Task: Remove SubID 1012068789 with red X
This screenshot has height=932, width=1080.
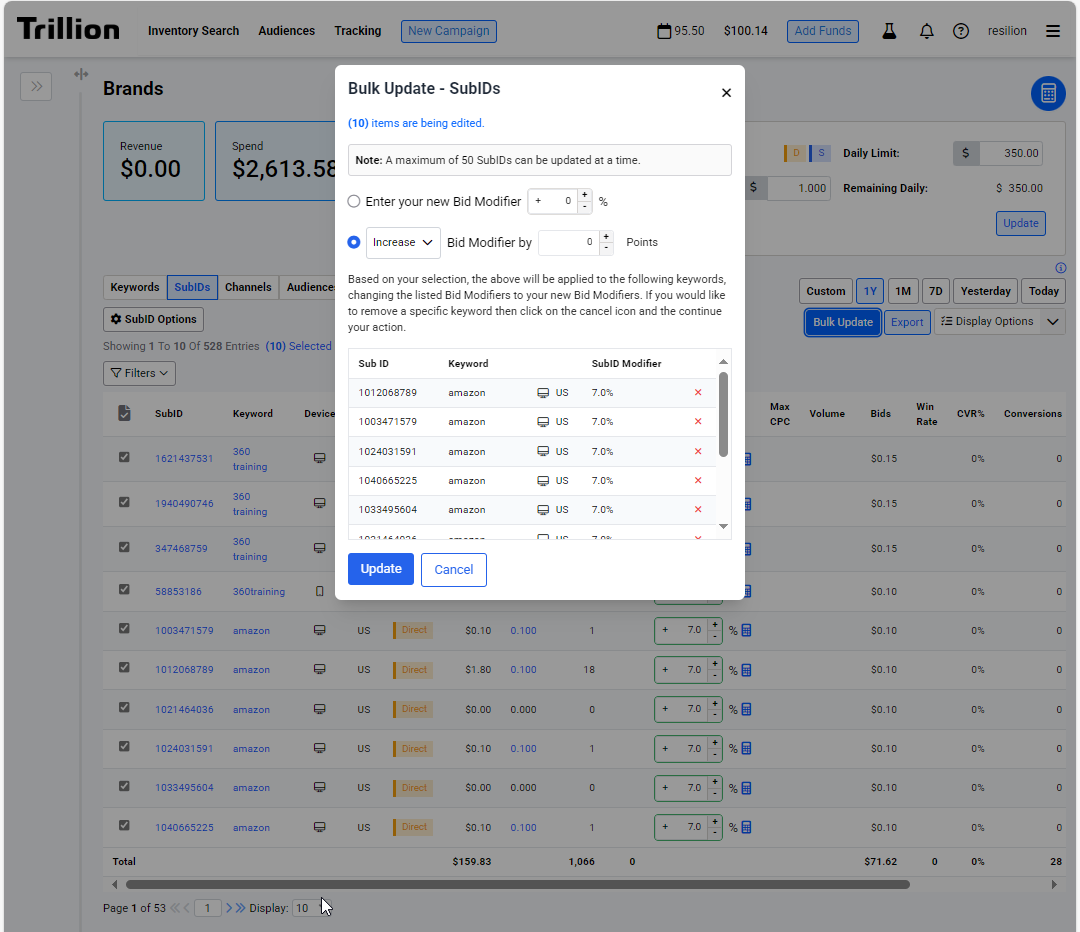Action: tap(698, 393)
